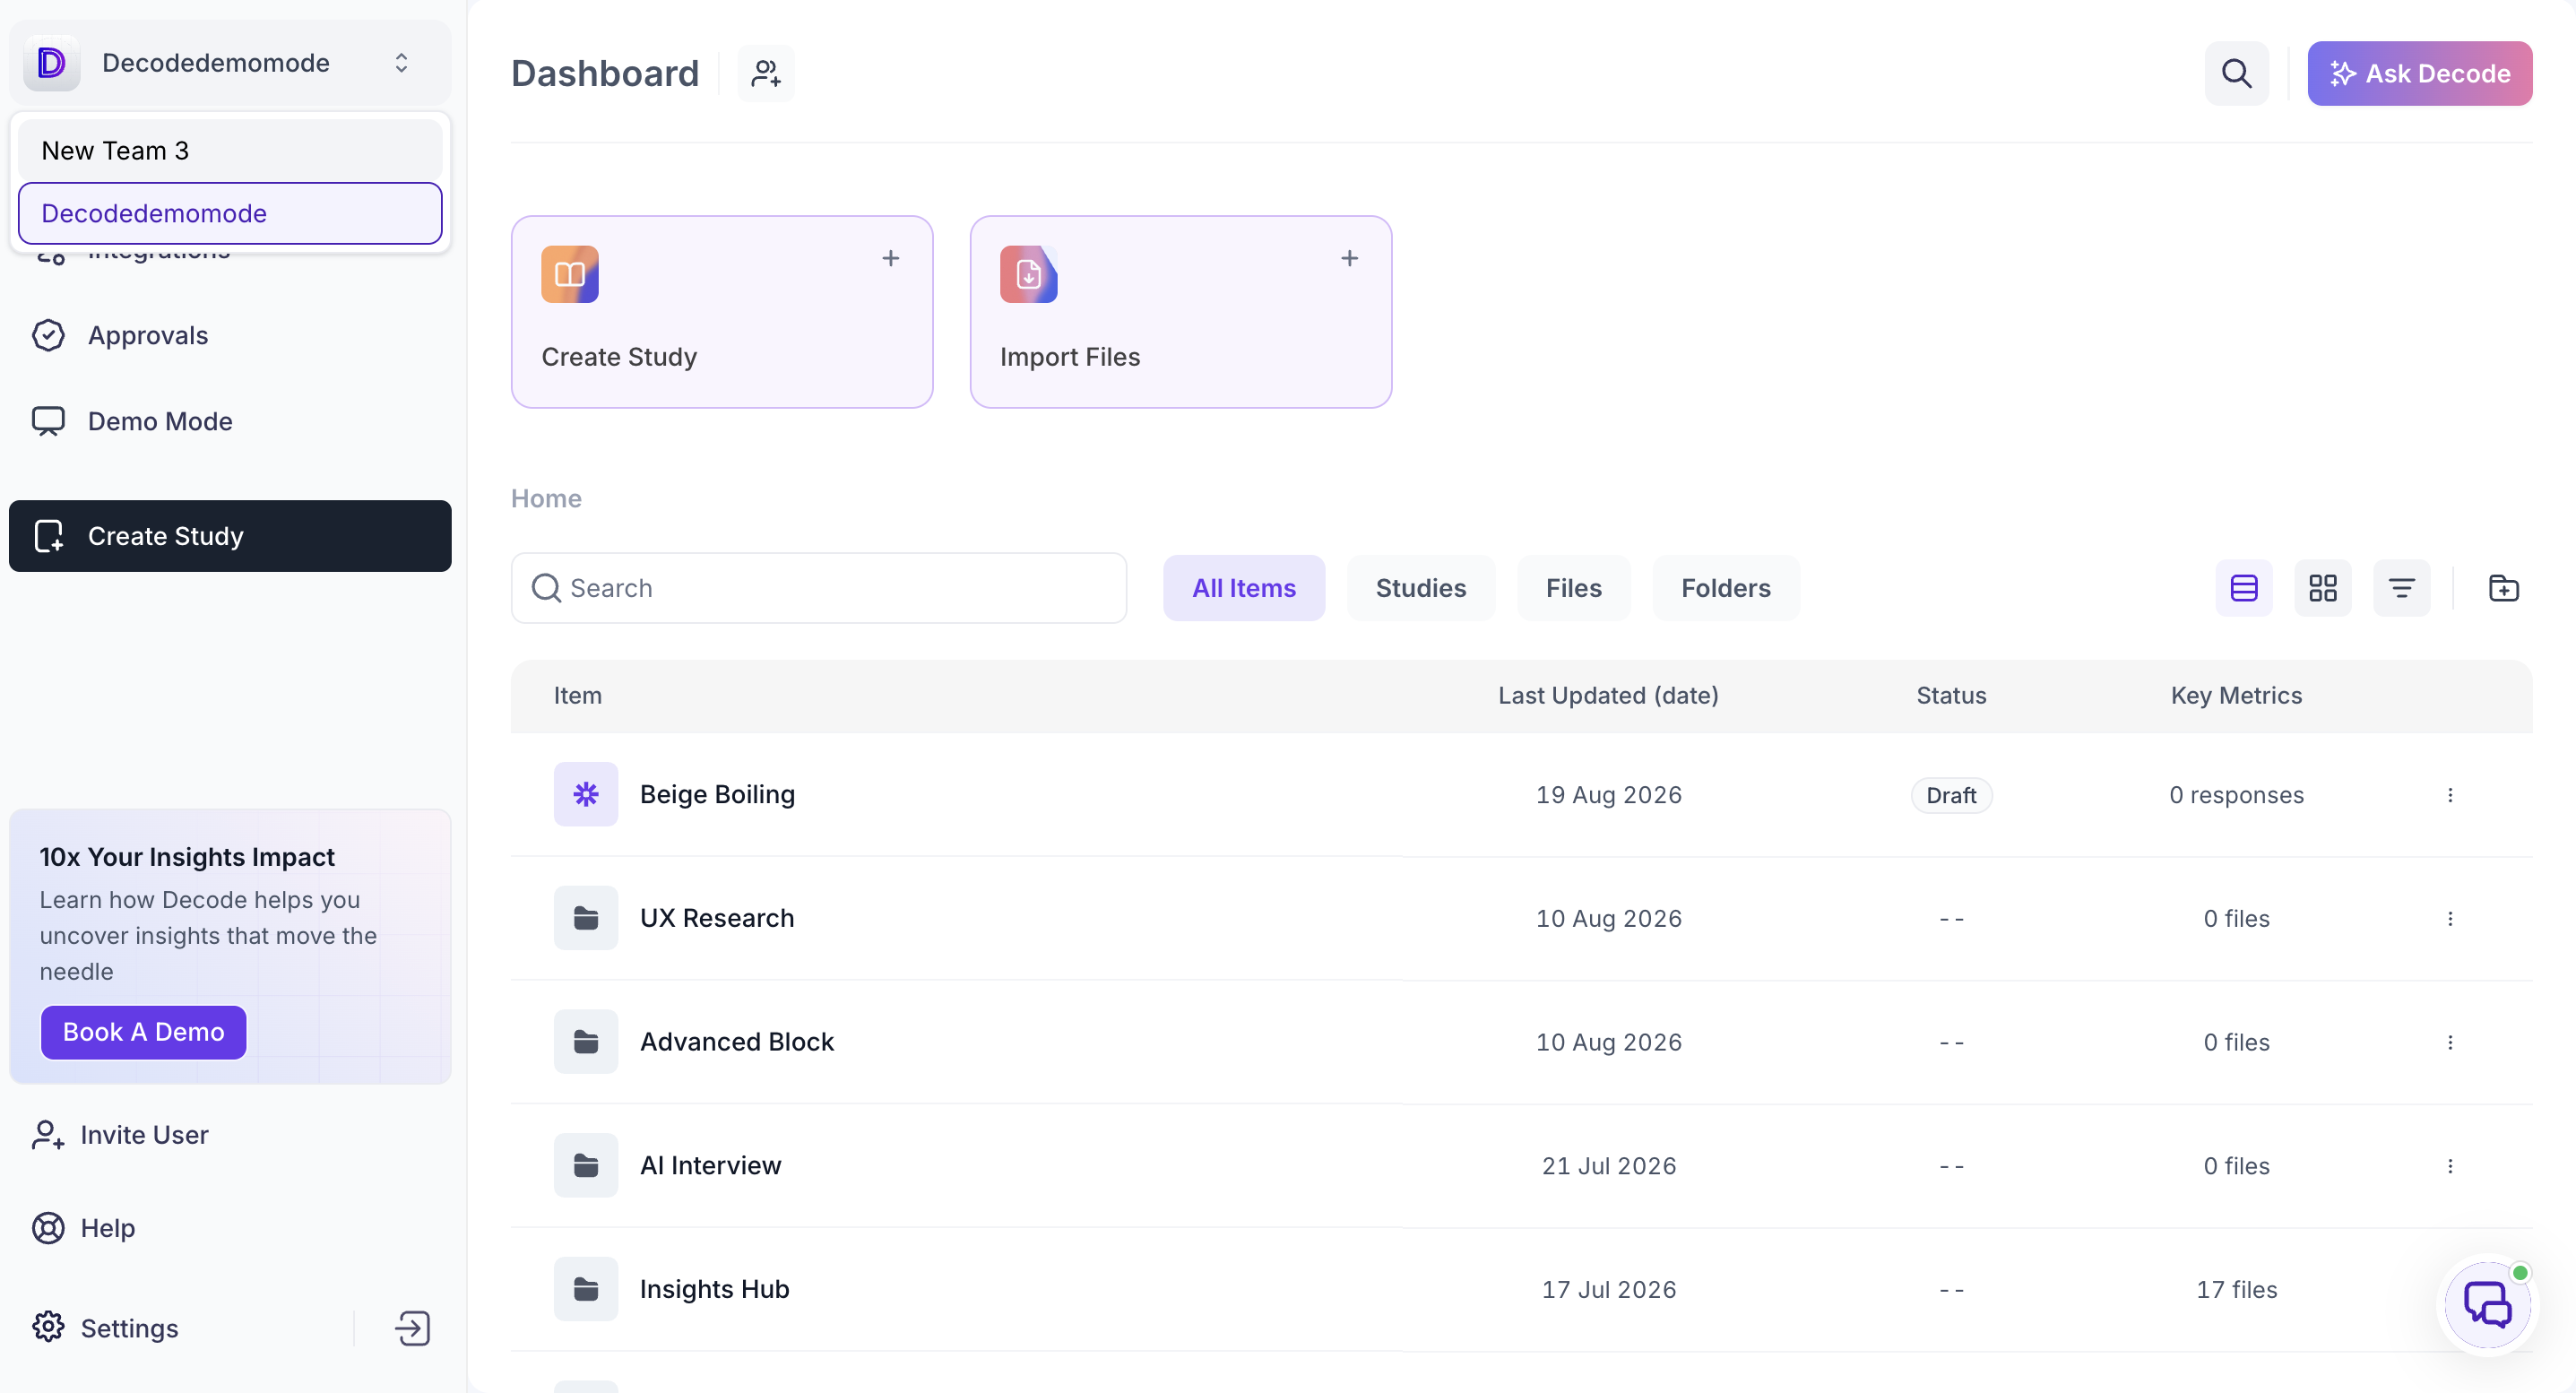
Task: Switch to the Files tab
Action: 1574,588
